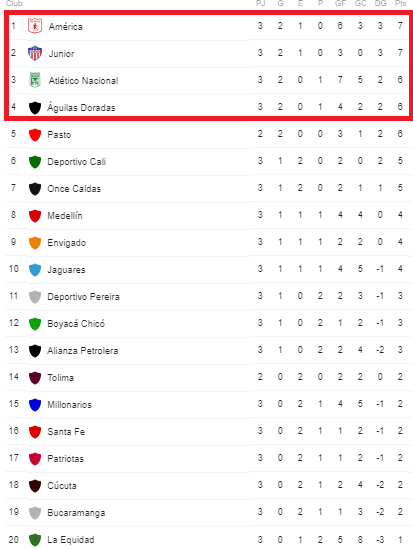Click the bright green Boyacá Chicó shield
This screenshot has width=413, height=549.
click(35, 324)
